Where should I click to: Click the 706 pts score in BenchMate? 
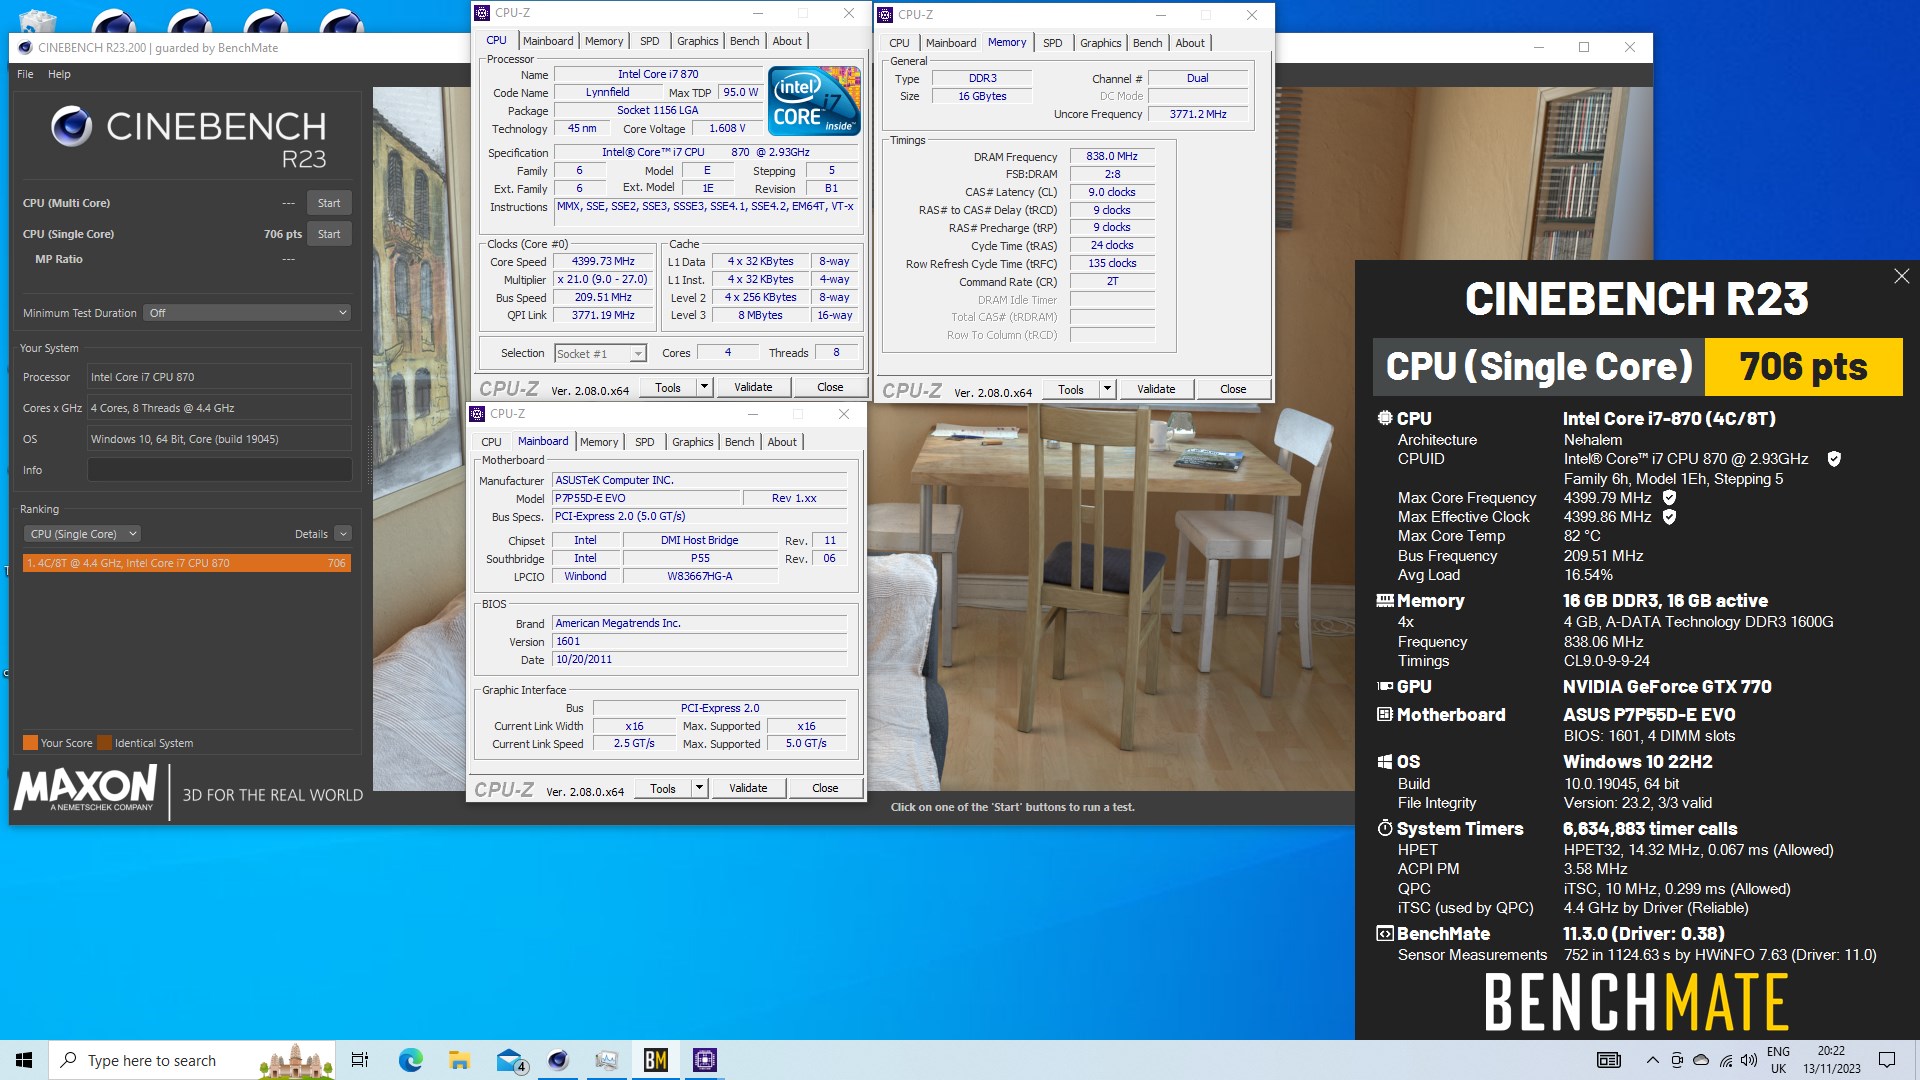1803,367
